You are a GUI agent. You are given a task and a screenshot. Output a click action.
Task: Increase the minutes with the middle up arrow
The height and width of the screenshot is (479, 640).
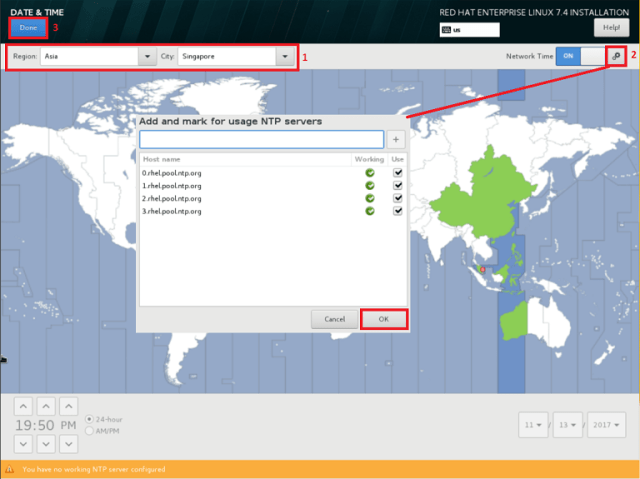tap(46, 406)
